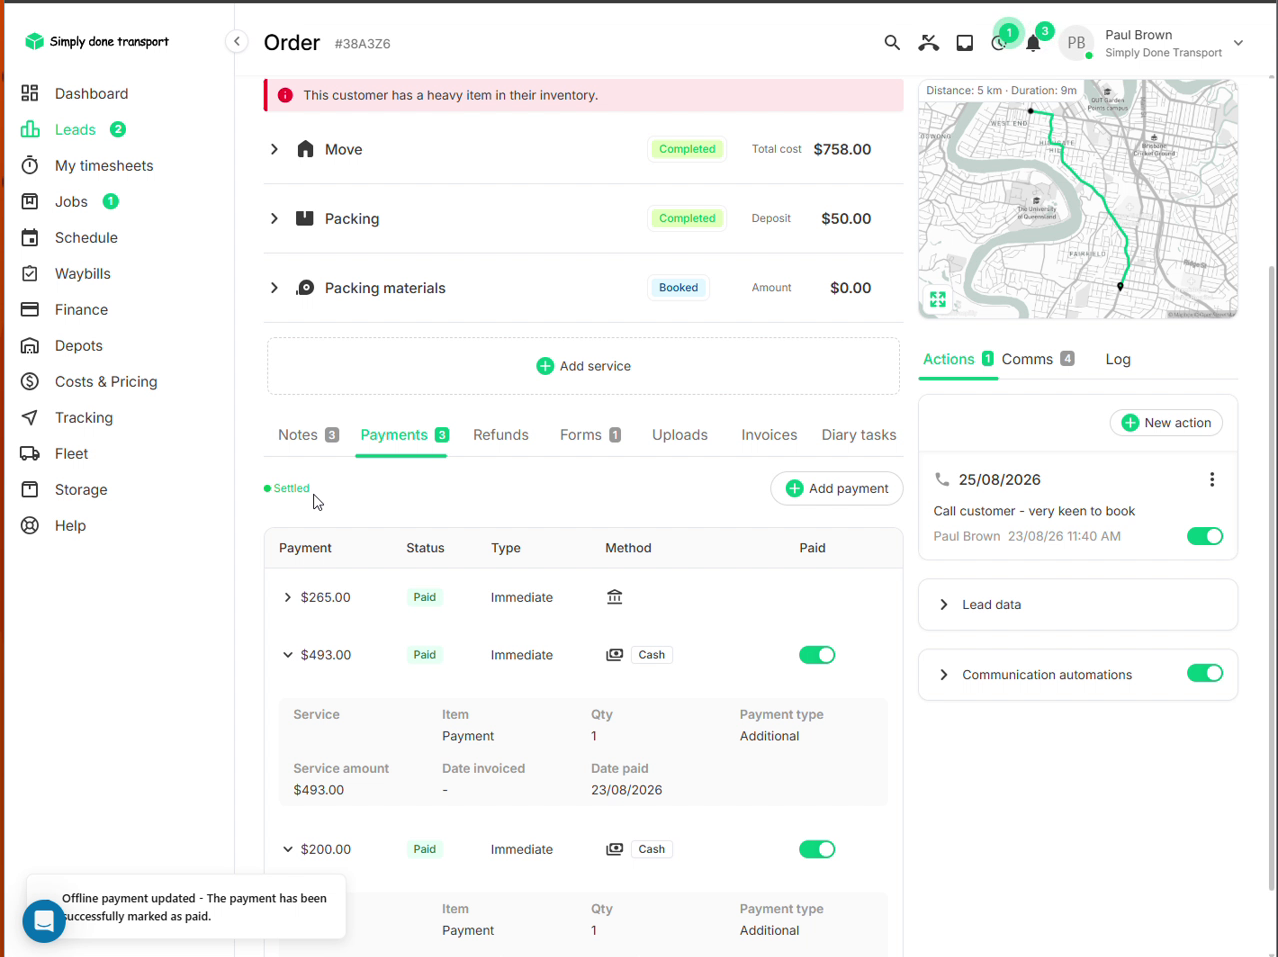Toggle paid switch for $493.00 payment
The width and height of the screenshot is (1278, 957).
pyautogui.click(x=817, y=655)
